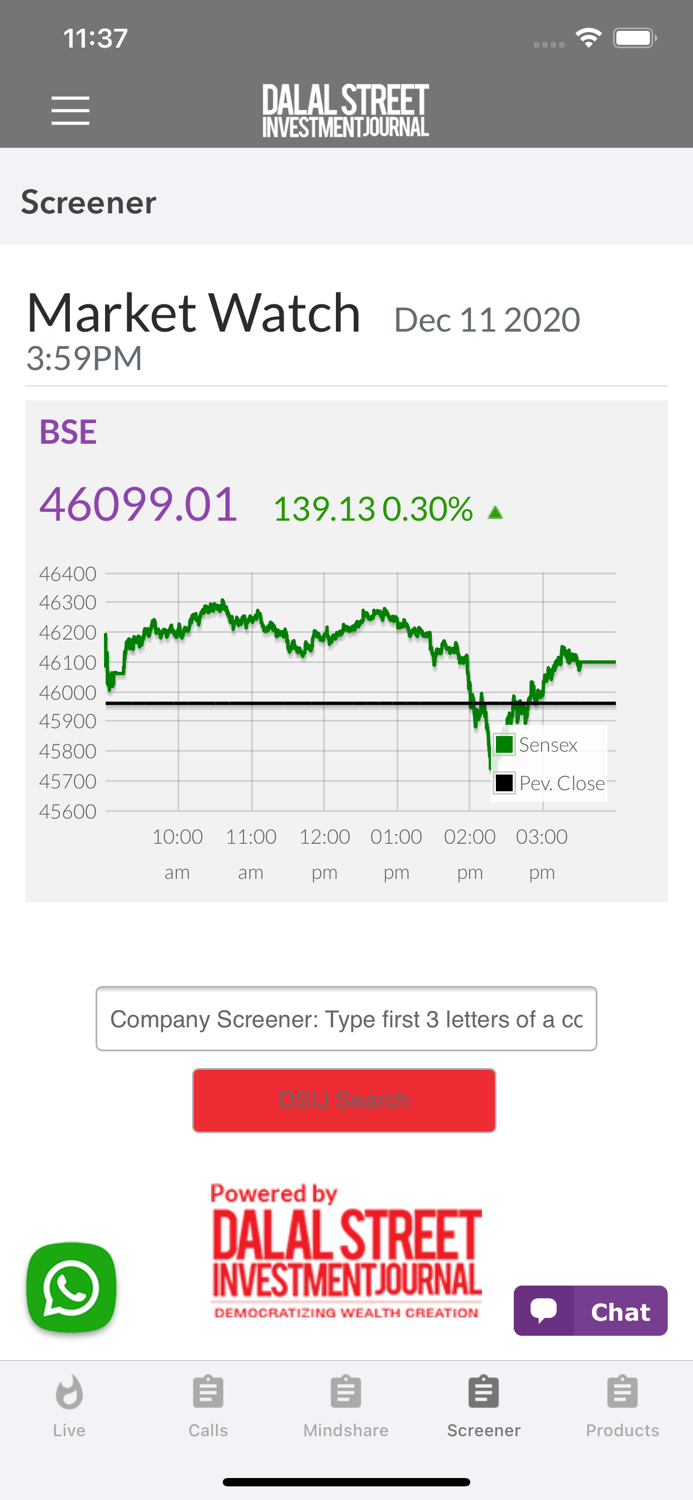Click the Company Screener input field
Viewport: 693px width, 1500px height.
345,1018
